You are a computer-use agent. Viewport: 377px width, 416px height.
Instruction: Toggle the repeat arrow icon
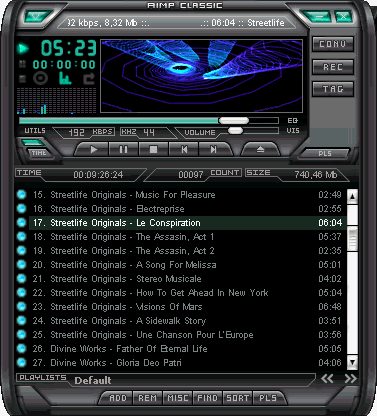click(x=89, y=79)
